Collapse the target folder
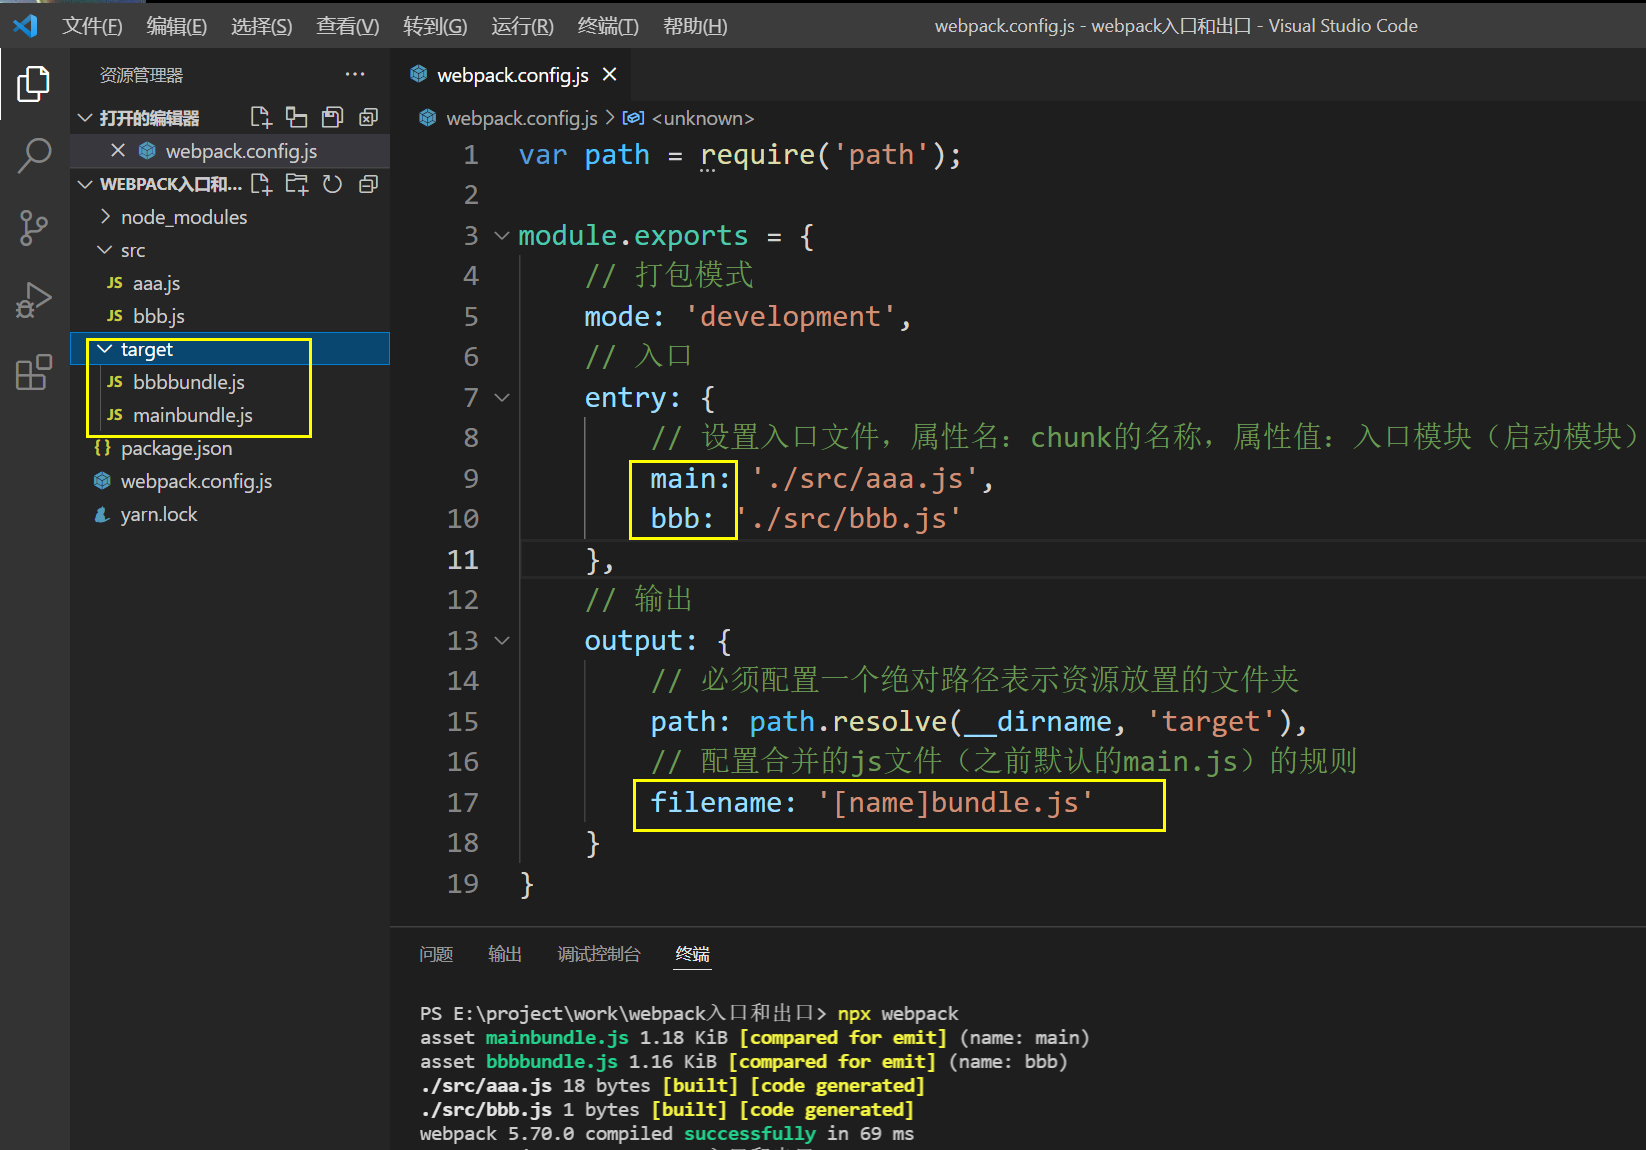Screen dimensions: 1646x1150 pos(105,349)
